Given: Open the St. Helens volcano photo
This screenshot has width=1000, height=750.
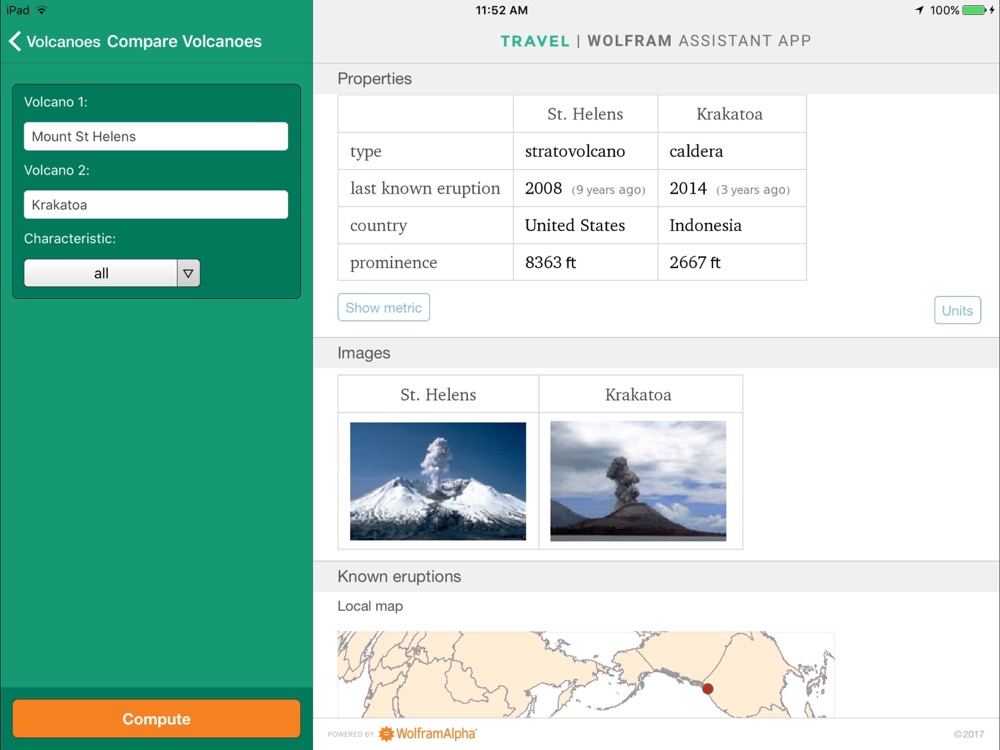Looking at the screenshot, I should 438,481.
